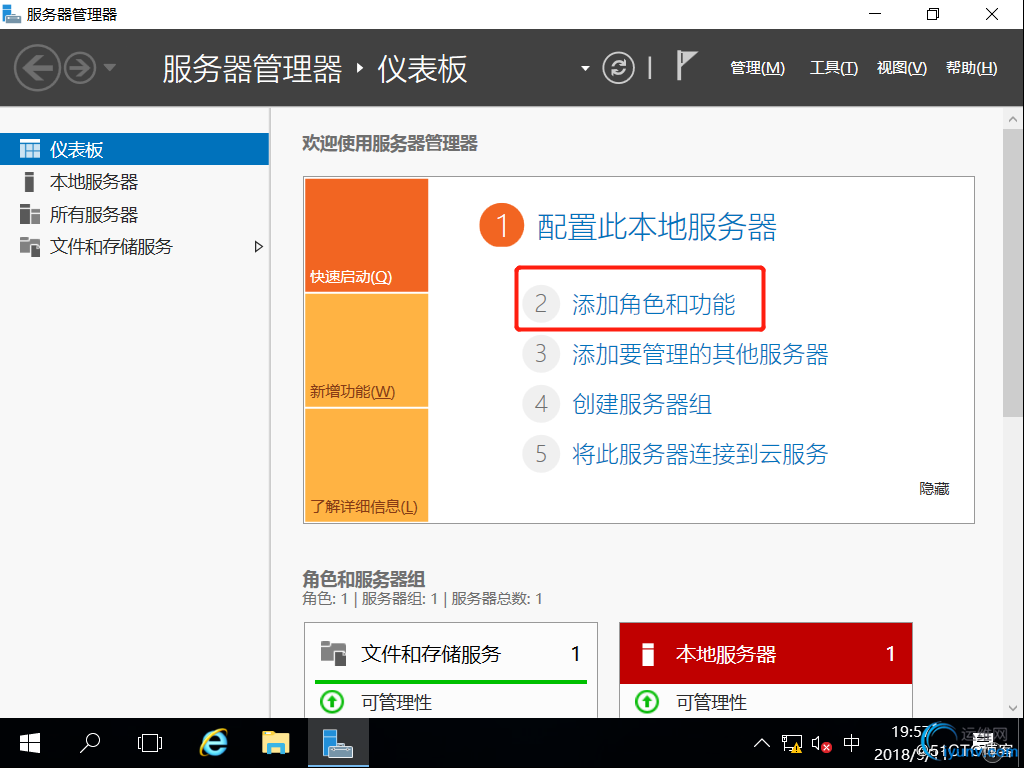
Task: Select the 了解详细信息(L) tile
Action: point(366,465)
